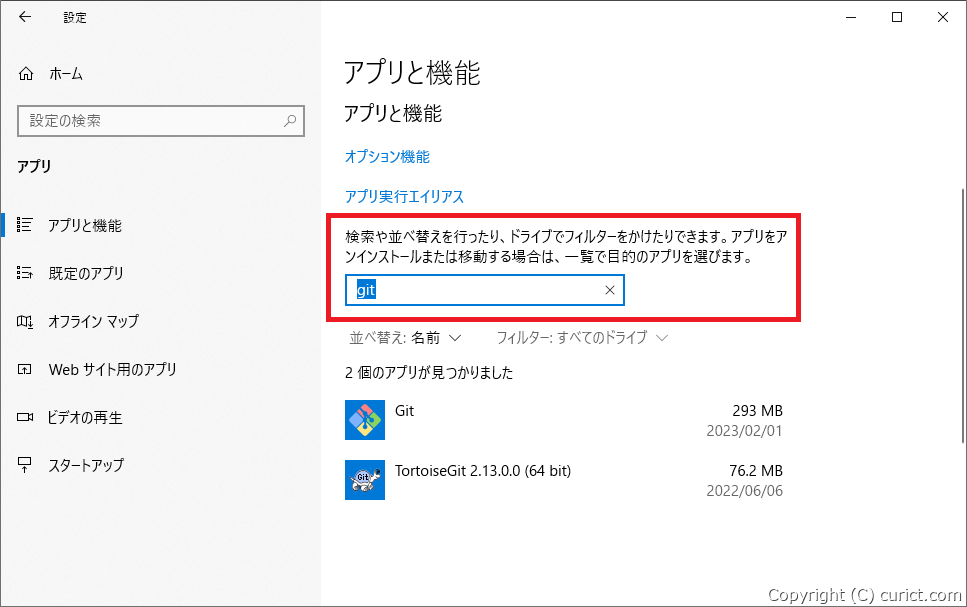Click the TortoiseGit app icon
The height and width of the screenshot is (607, 967).
[x=365, y=480]
